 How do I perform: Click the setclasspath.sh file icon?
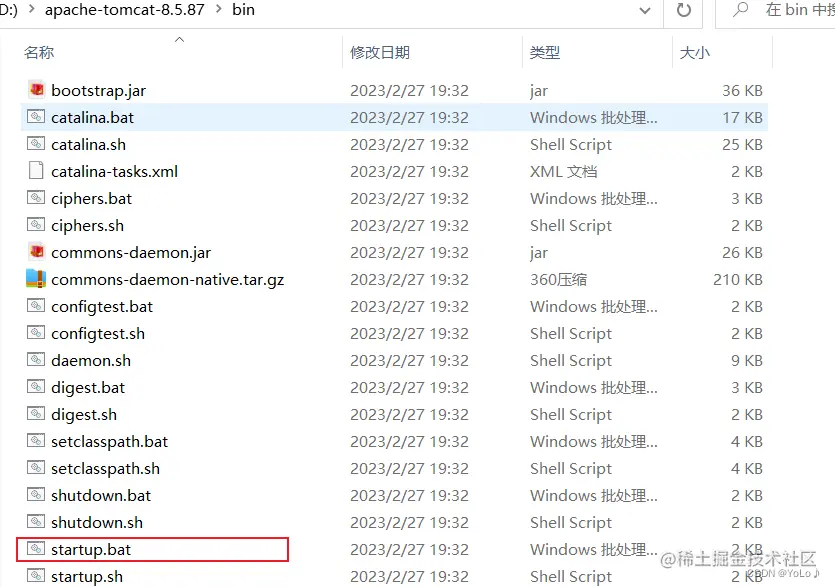coord(36,468)
